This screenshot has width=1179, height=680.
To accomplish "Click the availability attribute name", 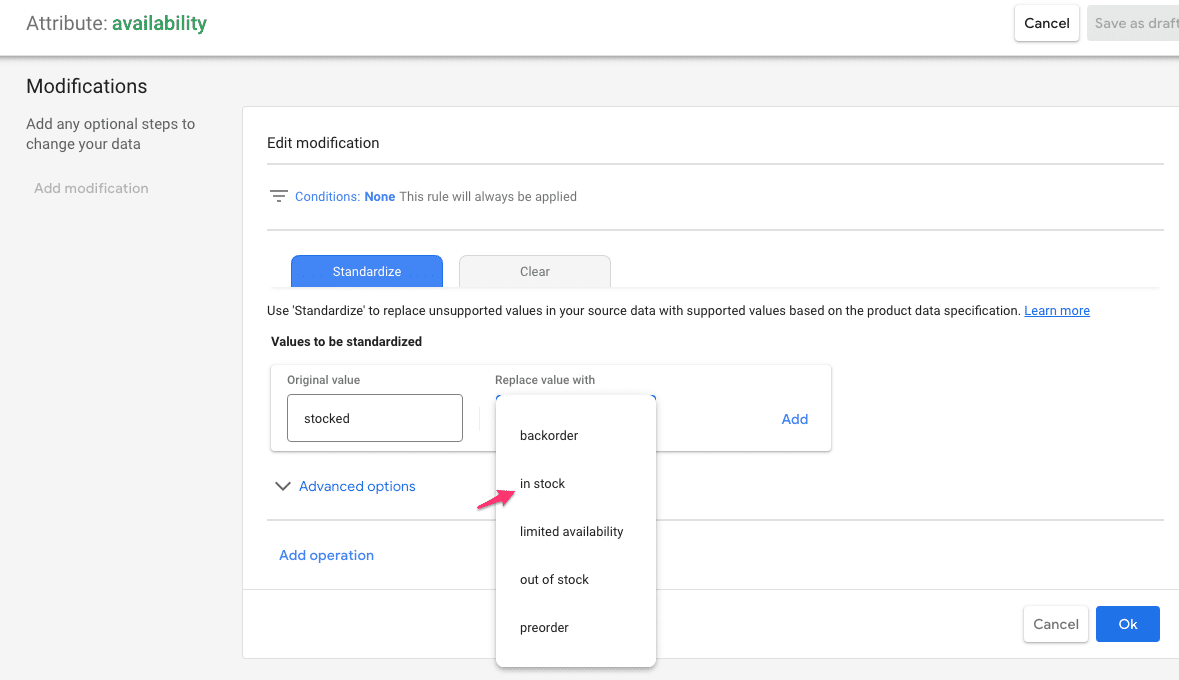I will click(160, 22).
